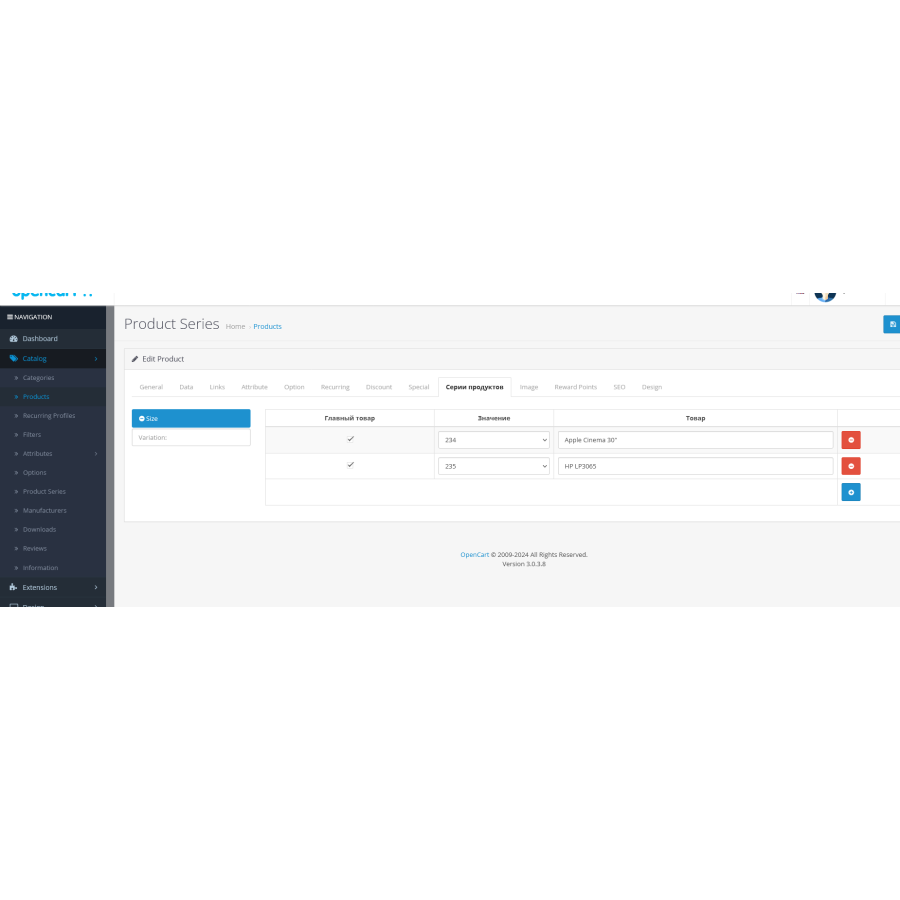Toggle main product checkbox for Apple Cinema

[350, 439]
